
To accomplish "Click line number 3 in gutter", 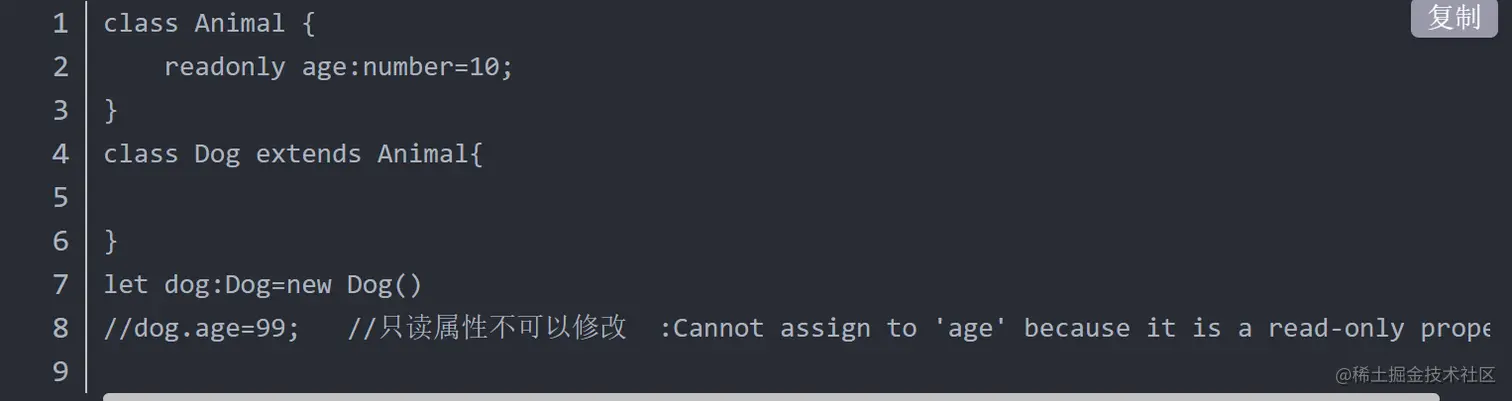I will 61,110.
